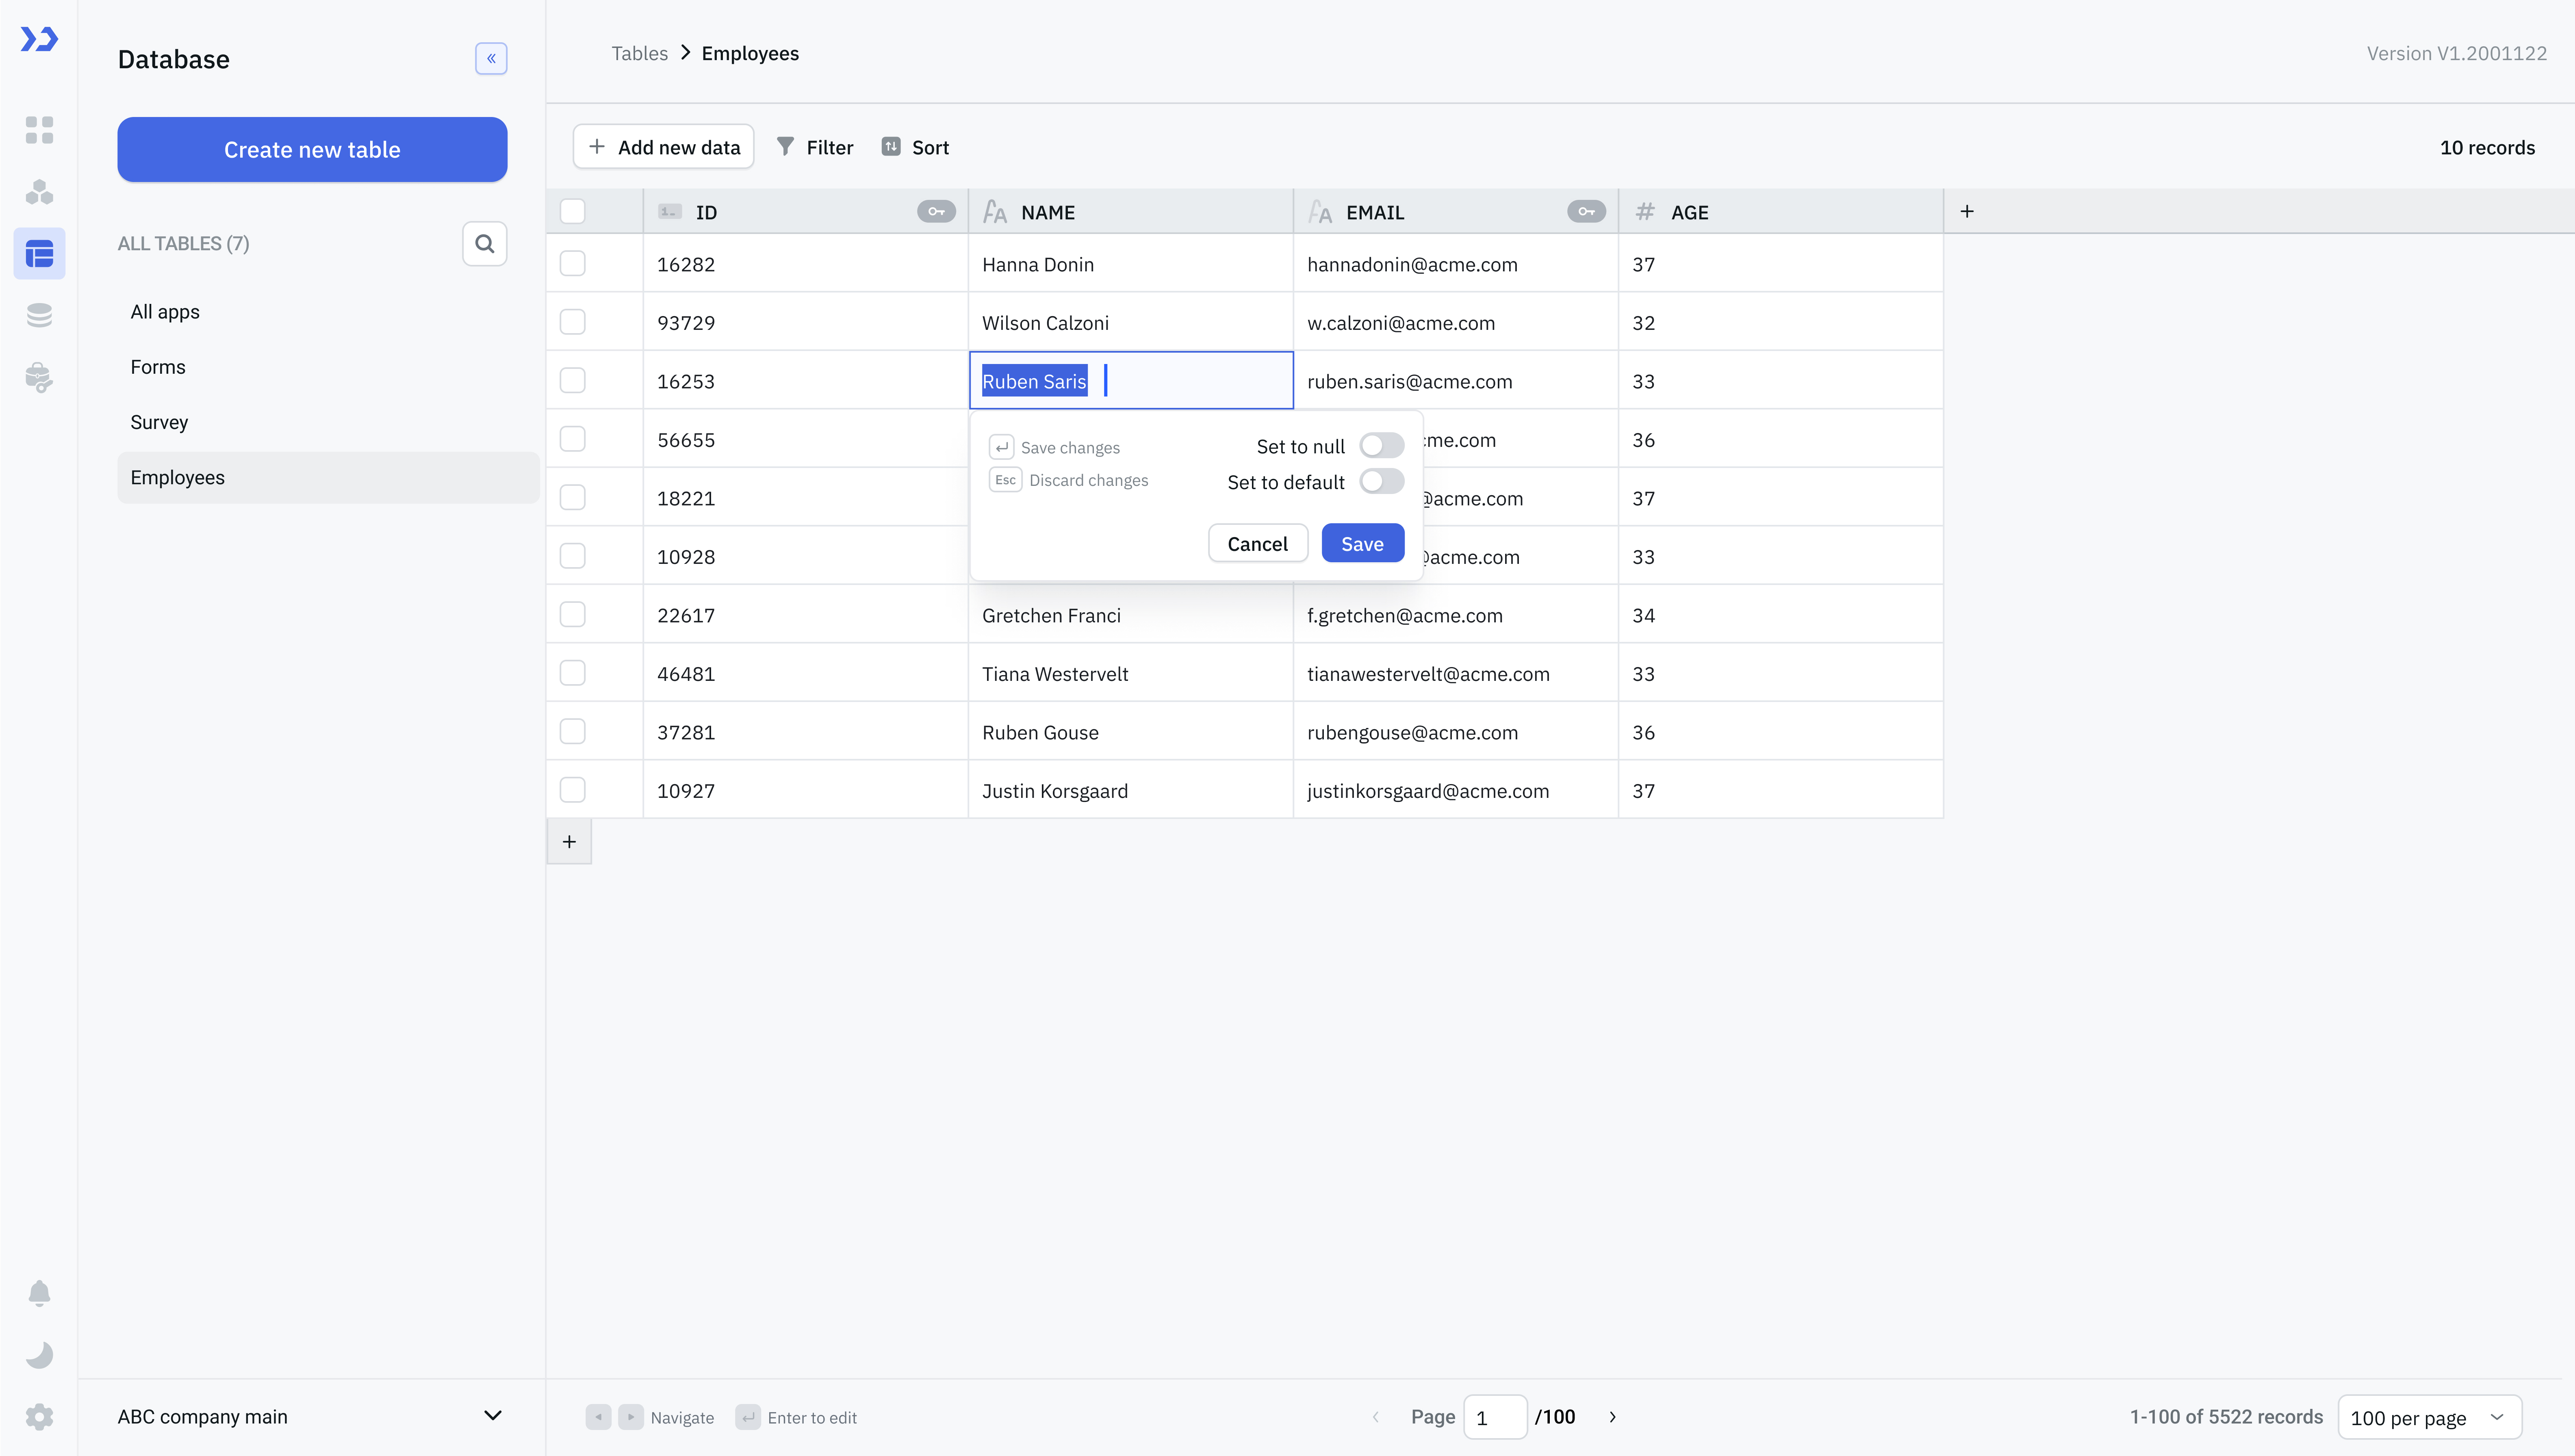Select the row checkbox for Hanna Donin
Viewport: 2575px width, 1456px height.
pyautogui.click(x=572, y=264)
